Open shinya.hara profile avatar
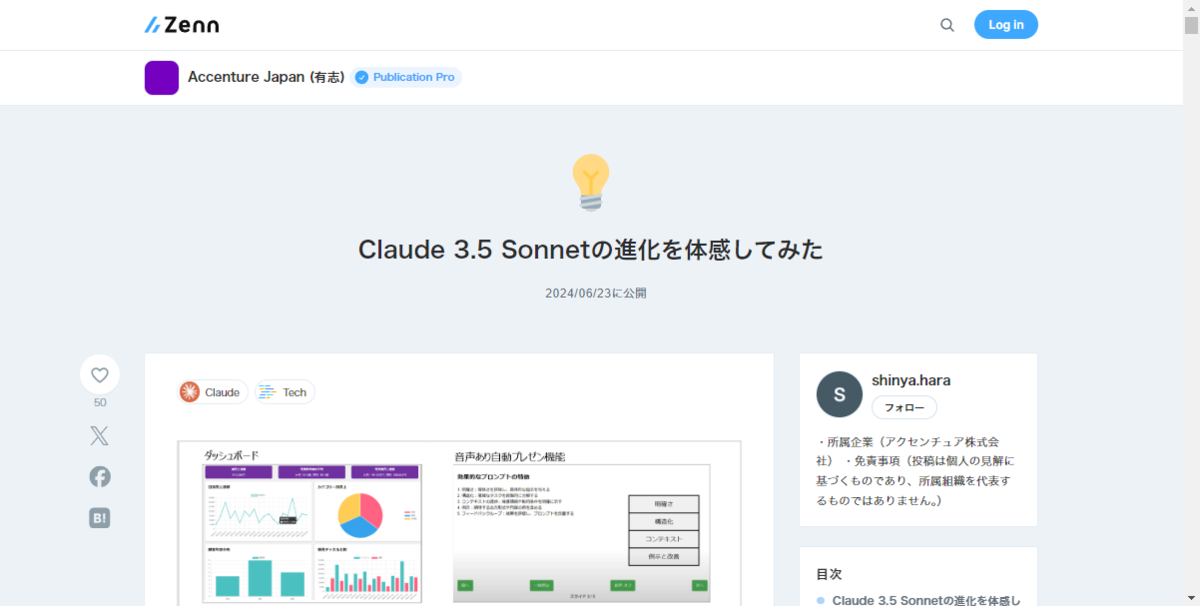 (840, 394)
